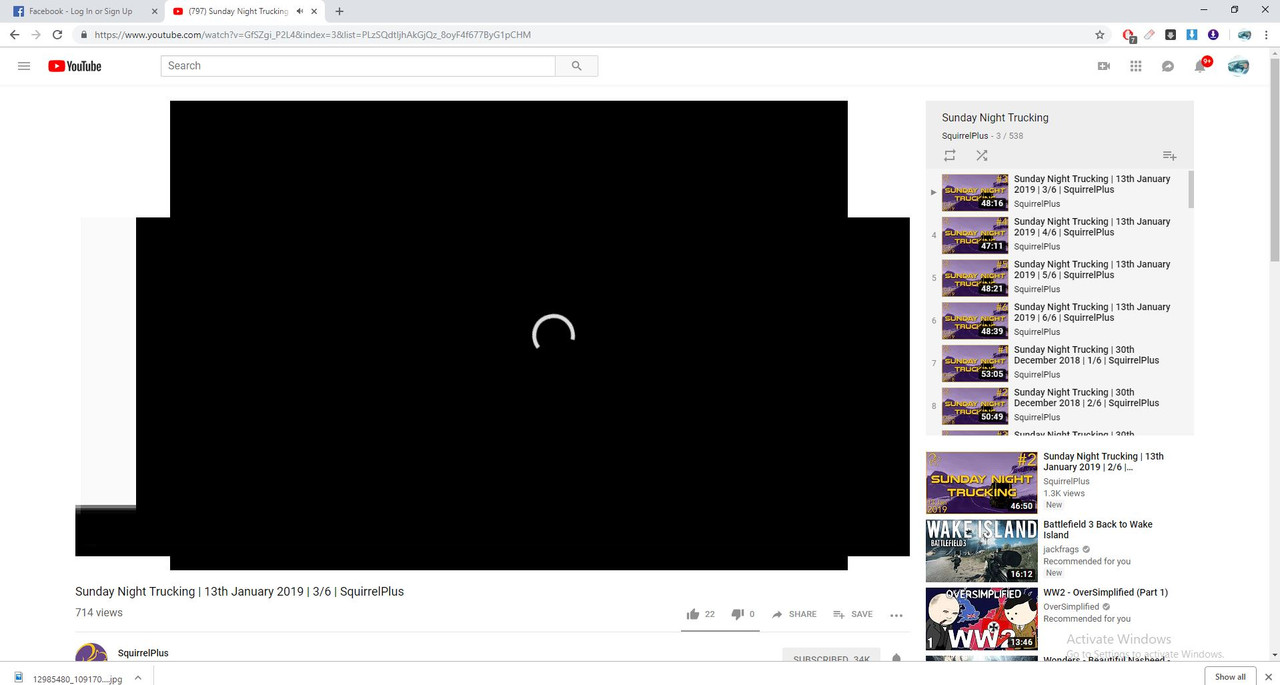Click Show all downloads
1280x685 pixels.
coord(1230,677)
